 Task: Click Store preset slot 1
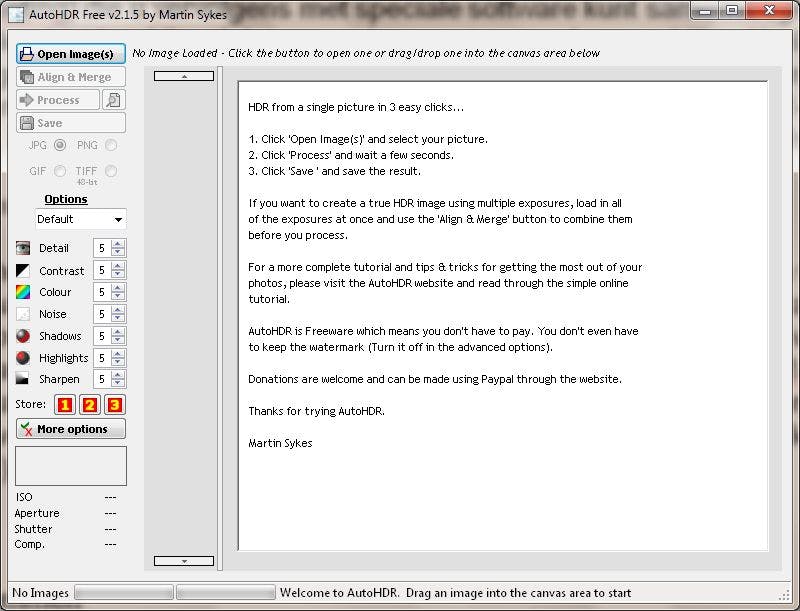click(x=65, y=405)
